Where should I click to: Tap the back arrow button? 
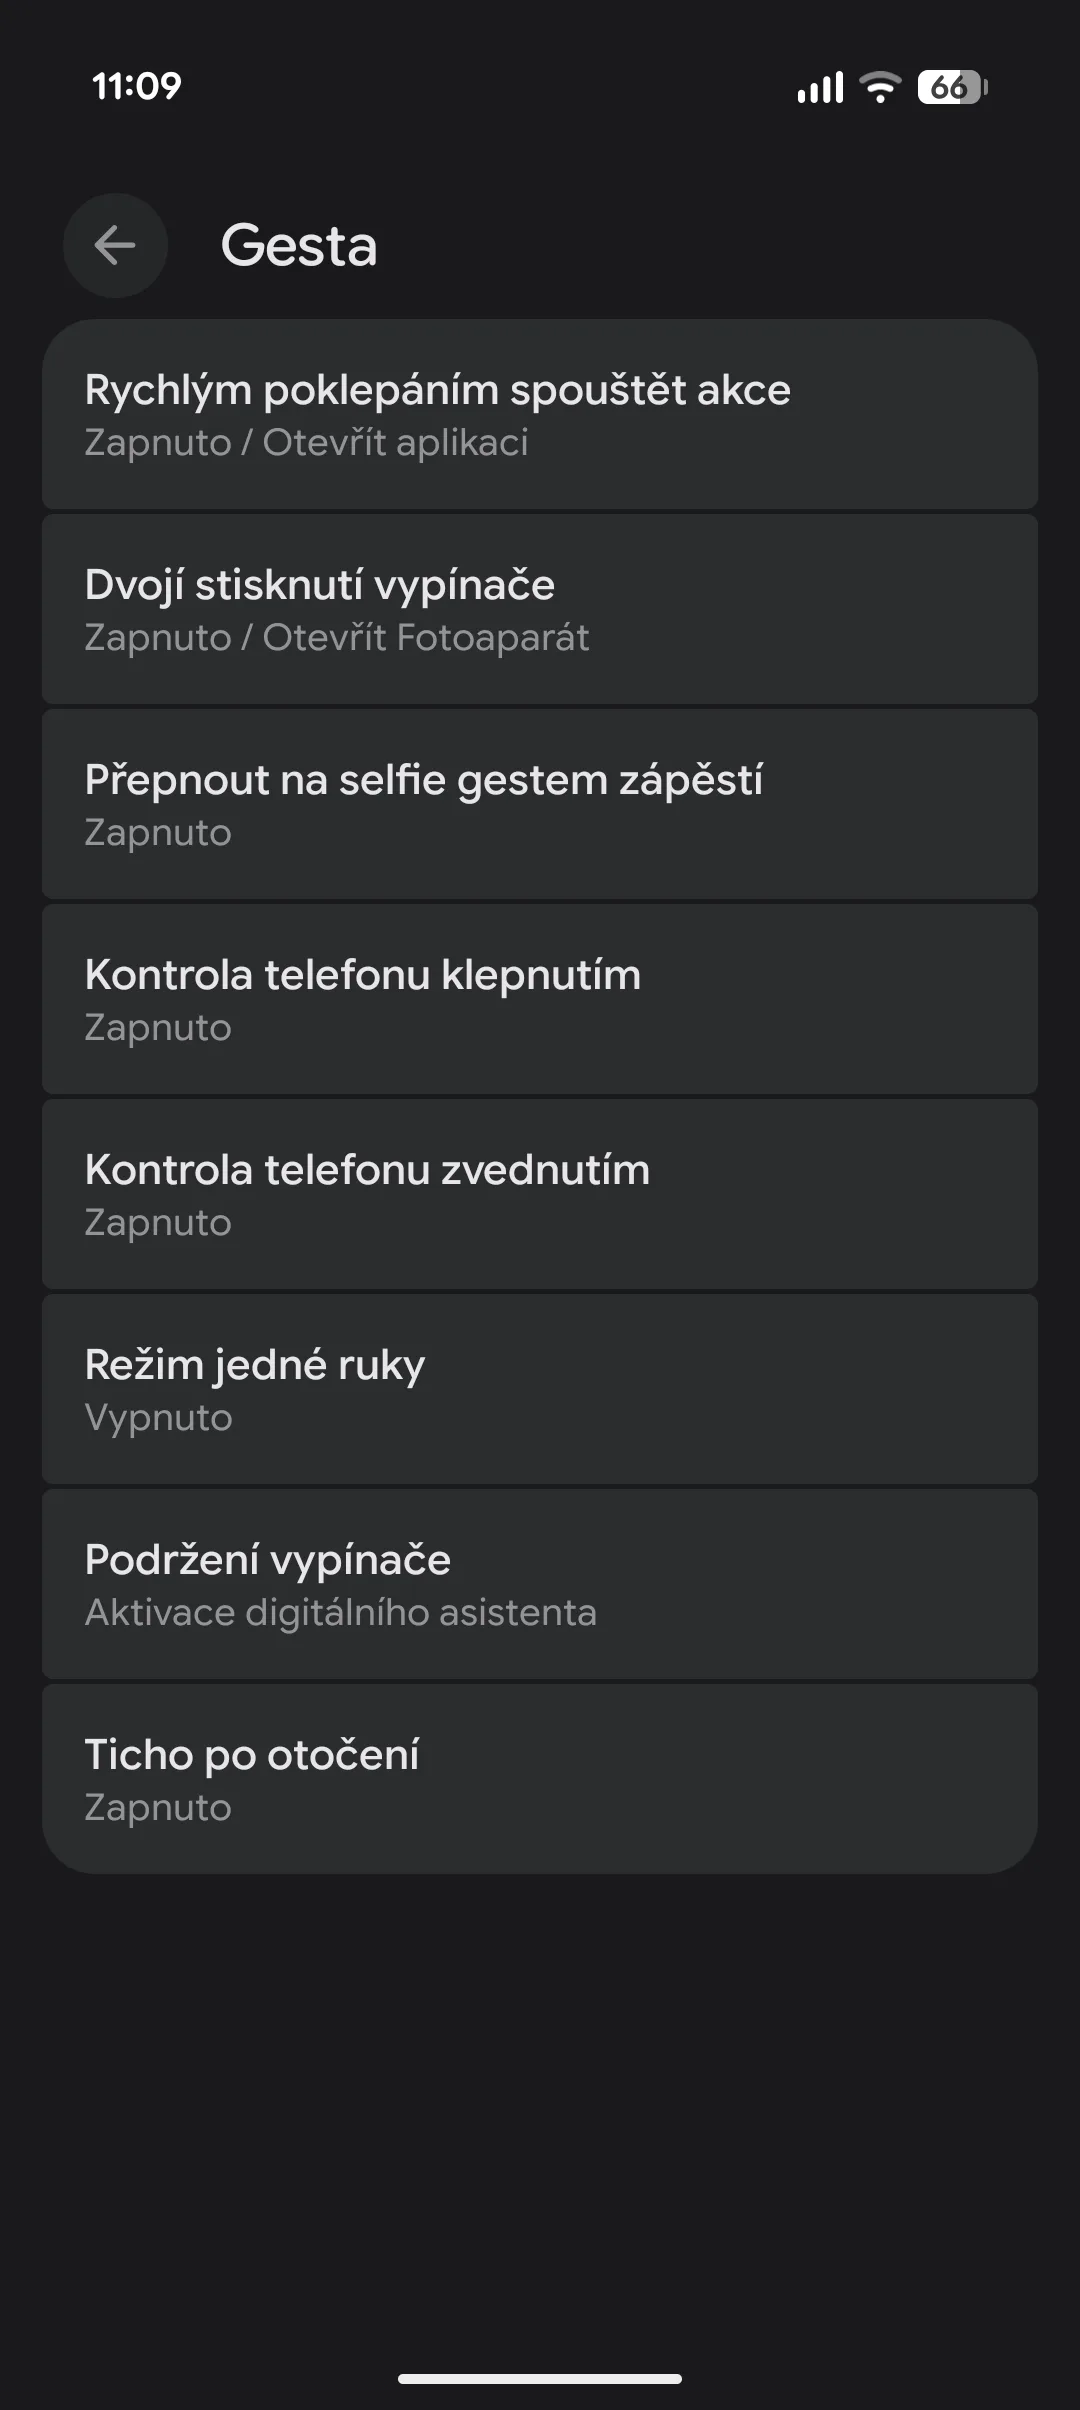click(x=115, y=245)
